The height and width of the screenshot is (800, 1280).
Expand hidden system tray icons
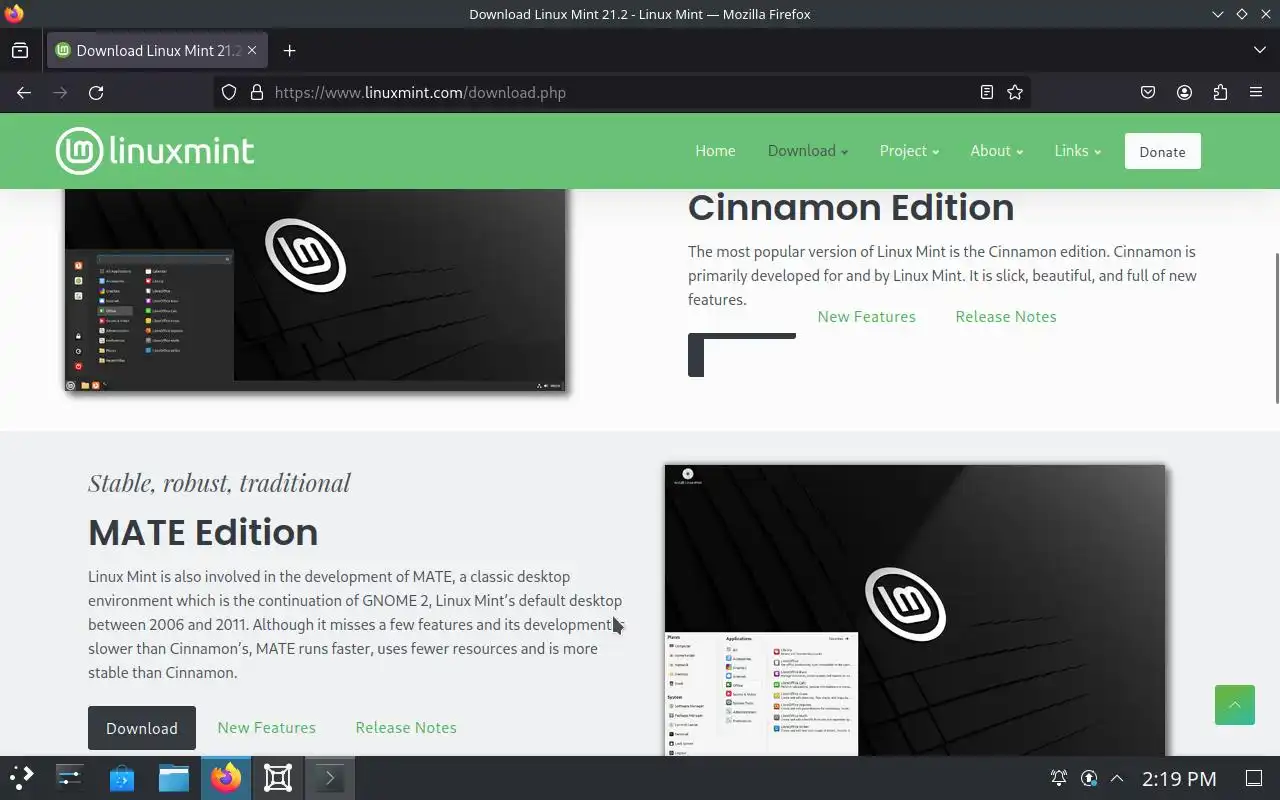click(x=1117, y=778)
